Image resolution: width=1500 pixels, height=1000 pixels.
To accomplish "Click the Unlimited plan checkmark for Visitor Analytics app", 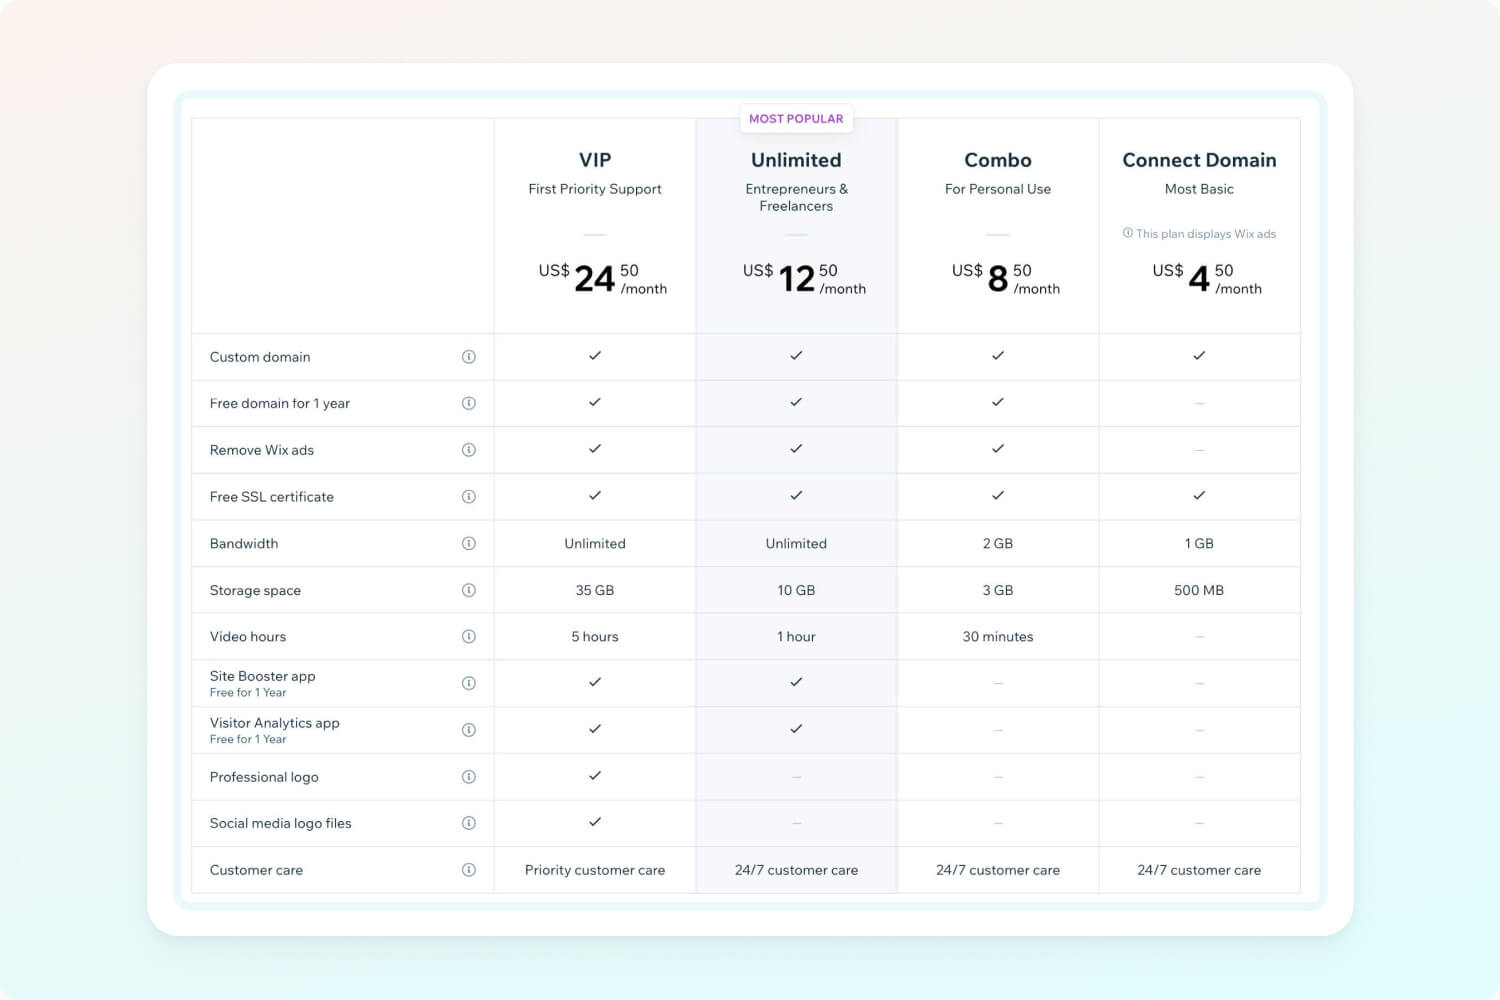I will pos(796,729).
